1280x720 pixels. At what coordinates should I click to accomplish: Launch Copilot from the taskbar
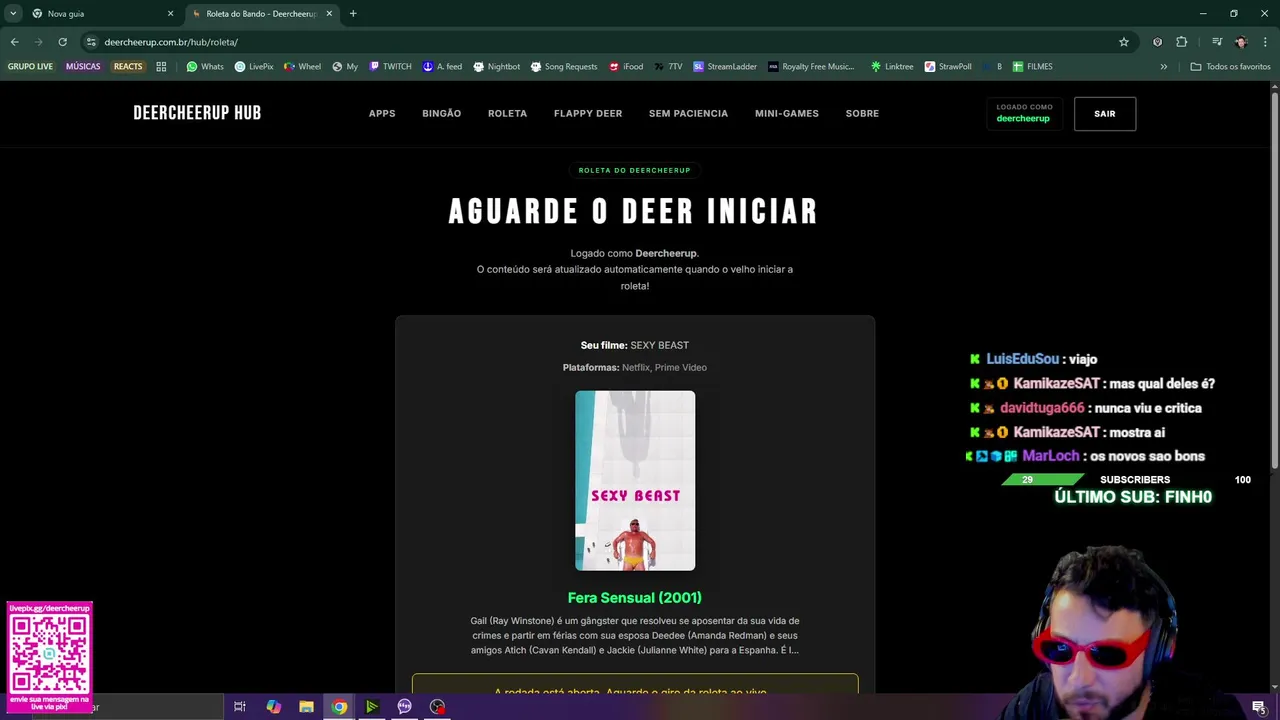pos(273,707)
